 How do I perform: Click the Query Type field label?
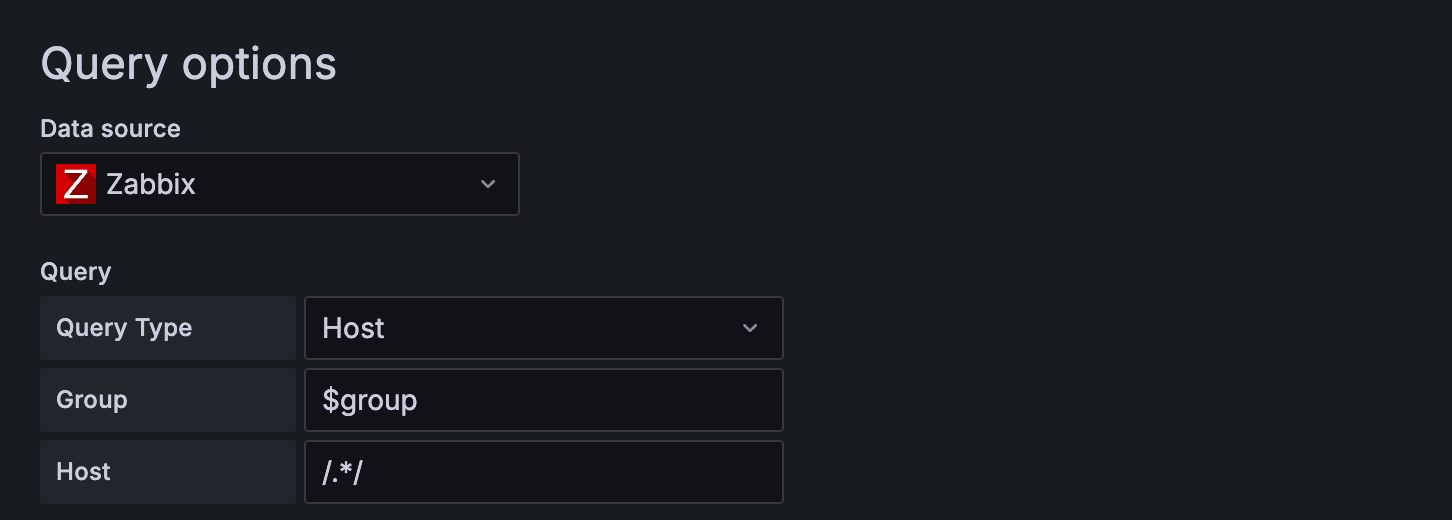tap(124, 328)
